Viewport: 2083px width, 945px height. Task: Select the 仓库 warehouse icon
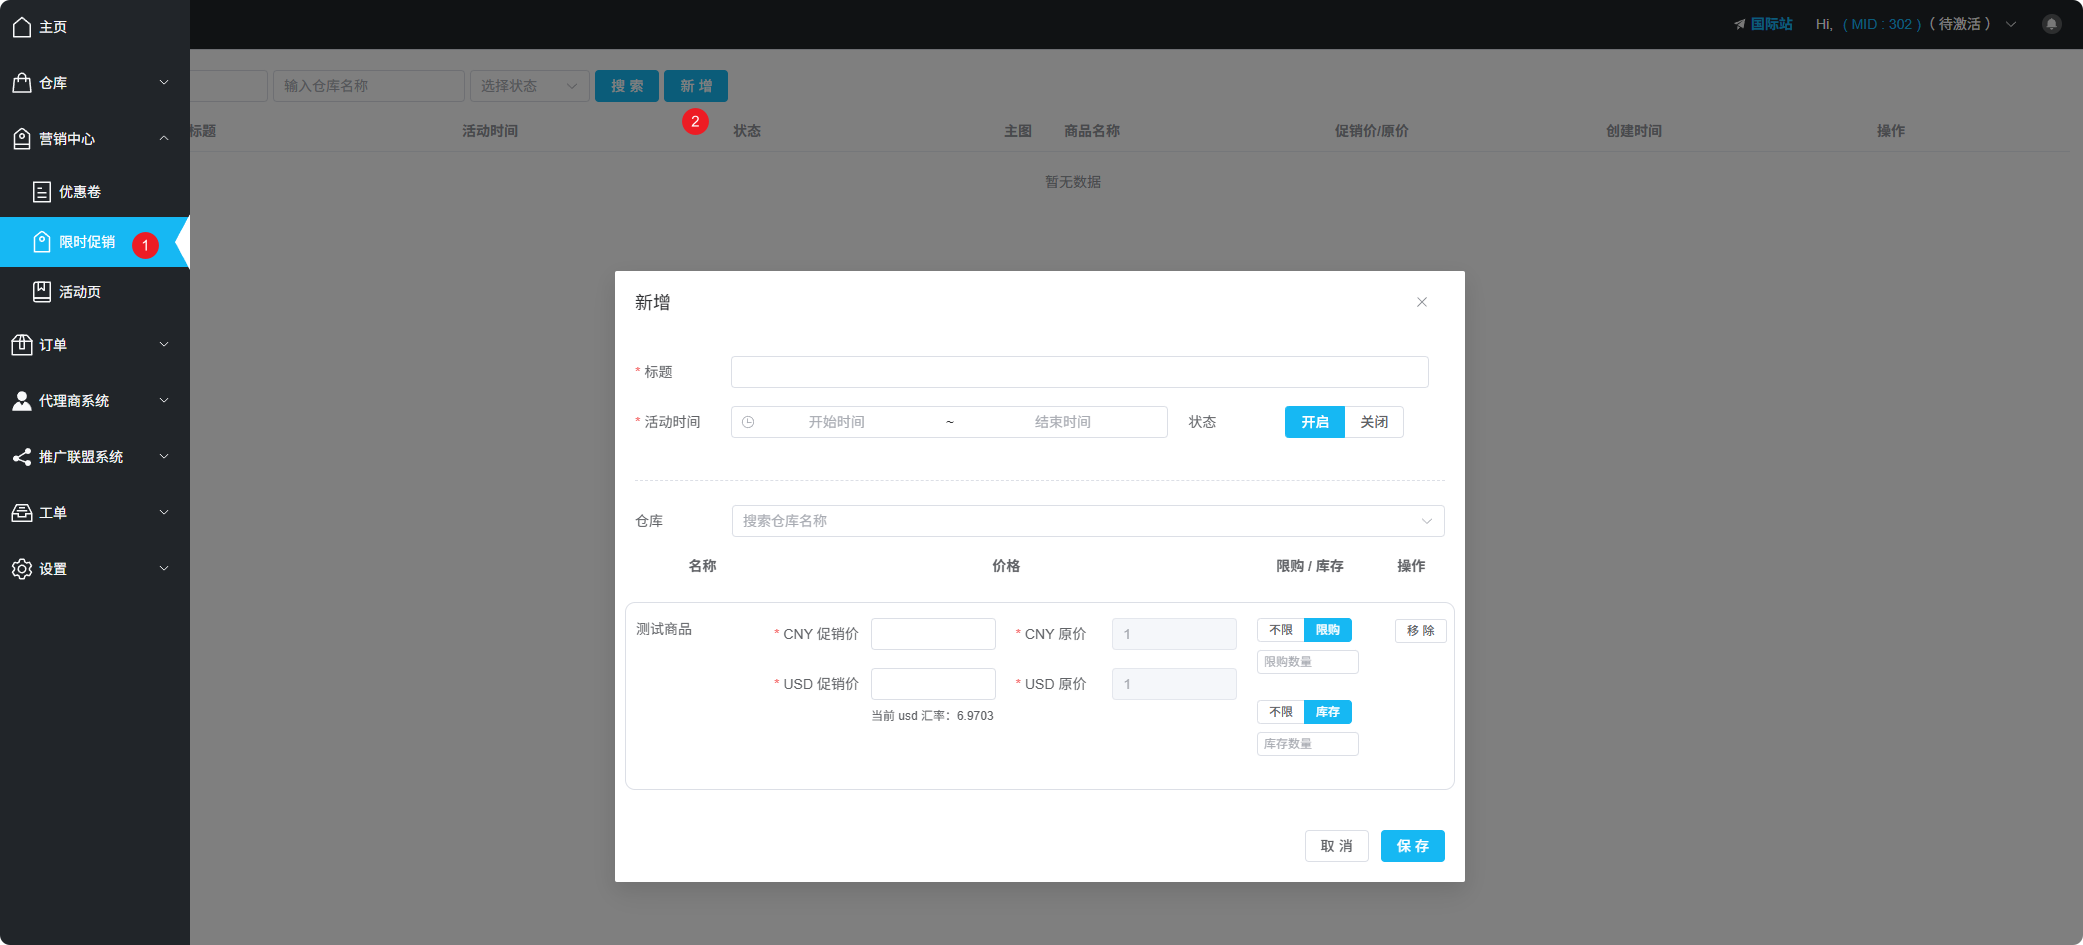22,83
